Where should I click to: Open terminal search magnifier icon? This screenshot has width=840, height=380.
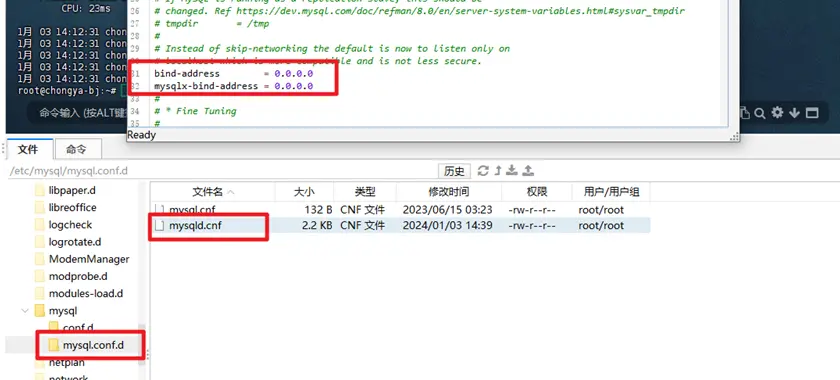click(760, 113)
